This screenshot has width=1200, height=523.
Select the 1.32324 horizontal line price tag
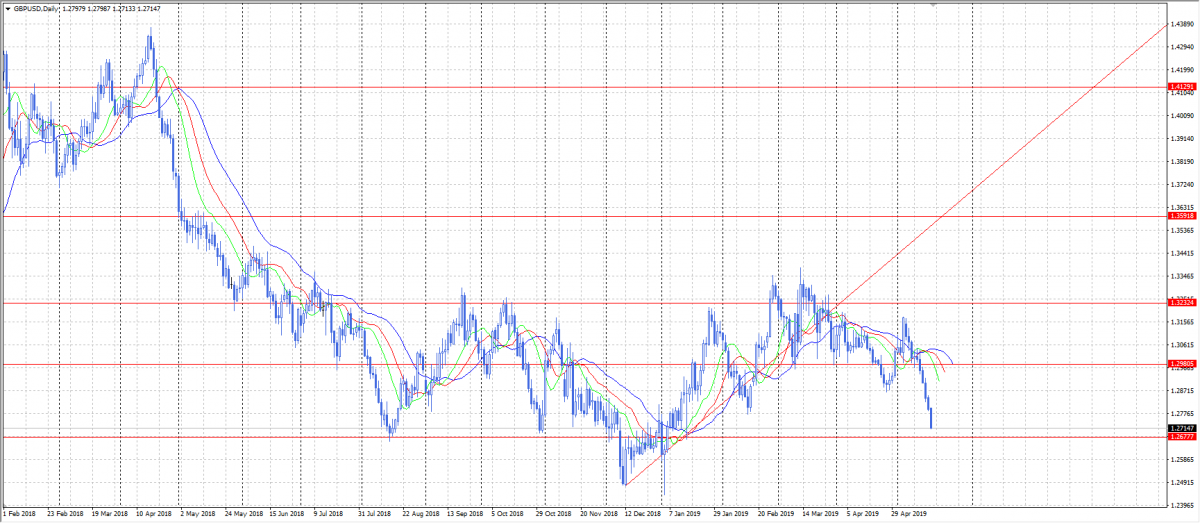coord(1183,303)
